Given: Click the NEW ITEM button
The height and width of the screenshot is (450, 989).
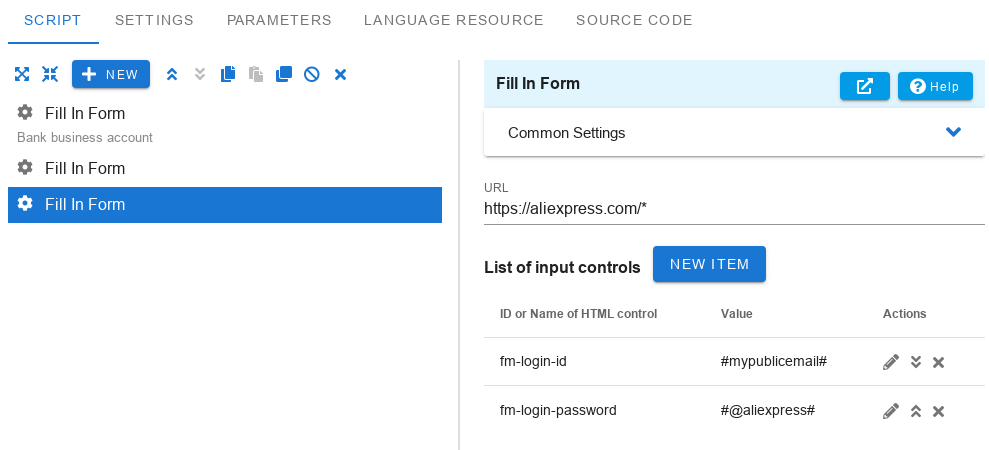Looking at the screenshot, I should point(709,264).
